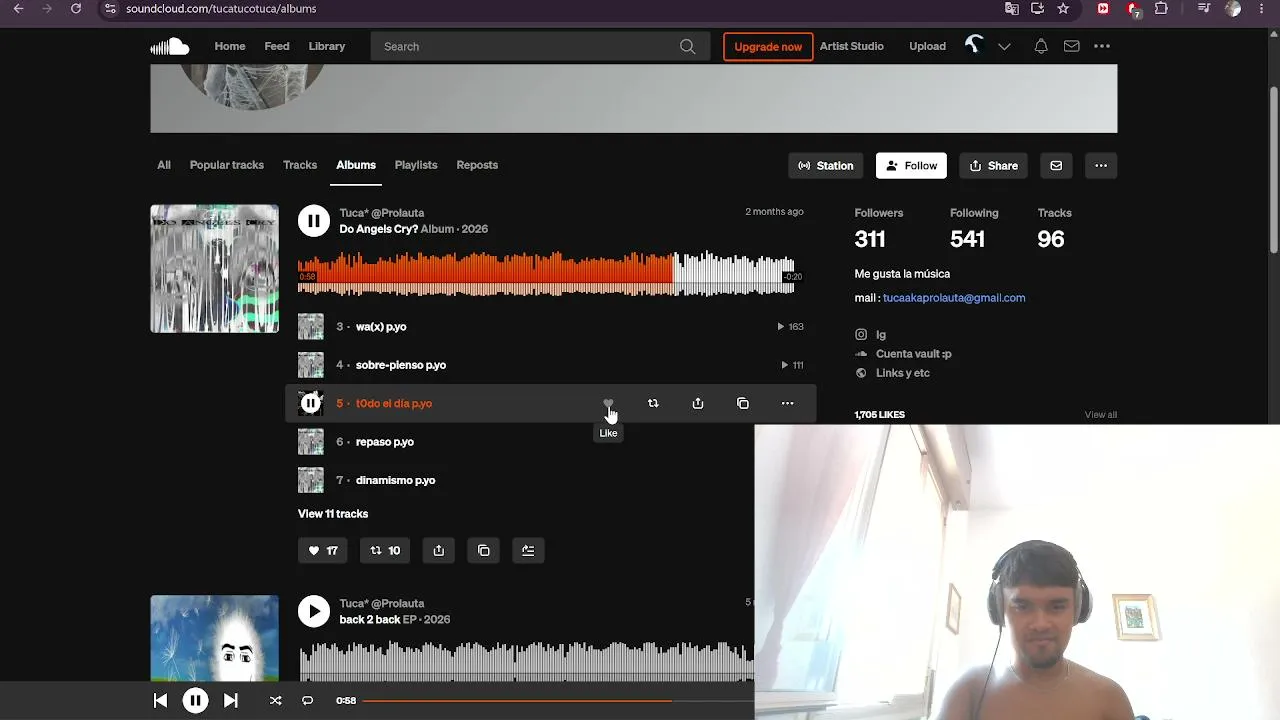Image resolution: width=1280 pixels, height=720 pixels.
Task: Bookmark this page with the star
Action: click(x=1063, y=9)
